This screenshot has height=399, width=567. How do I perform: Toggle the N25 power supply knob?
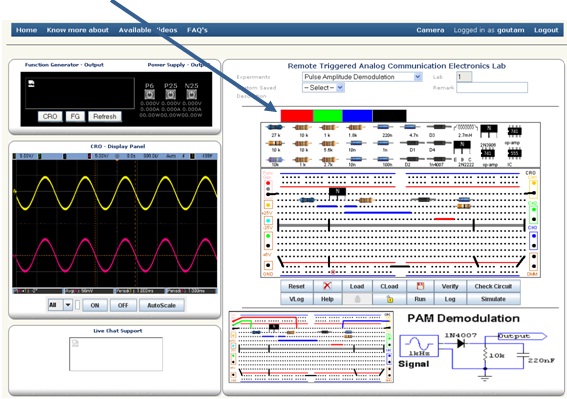click(x=191, y=94)
